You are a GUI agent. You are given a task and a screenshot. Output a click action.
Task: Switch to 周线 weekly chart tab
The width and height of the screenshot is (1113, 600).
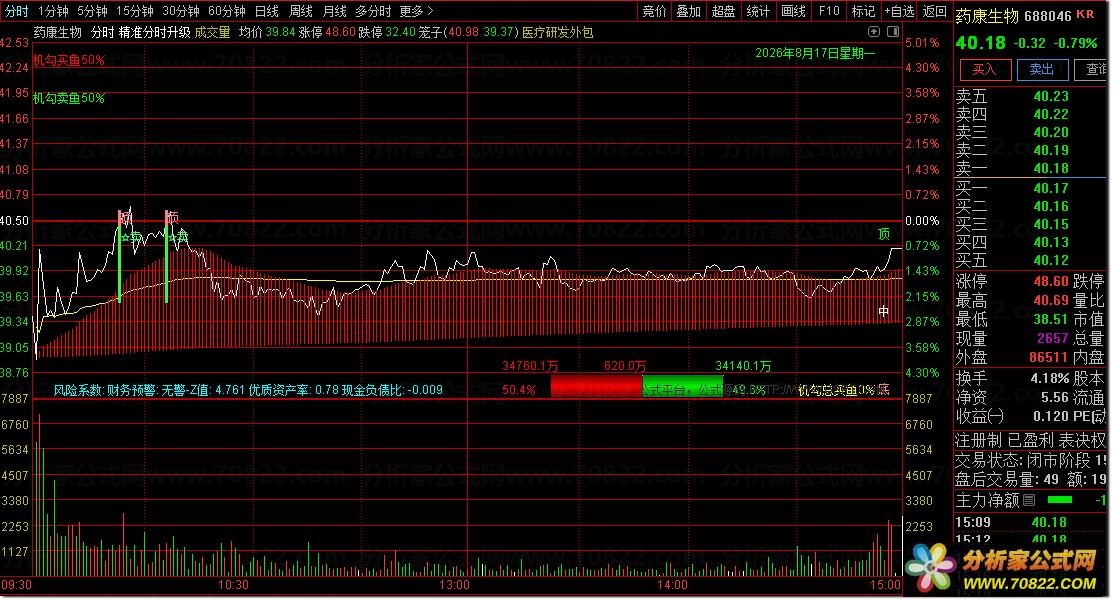[300, 11]
